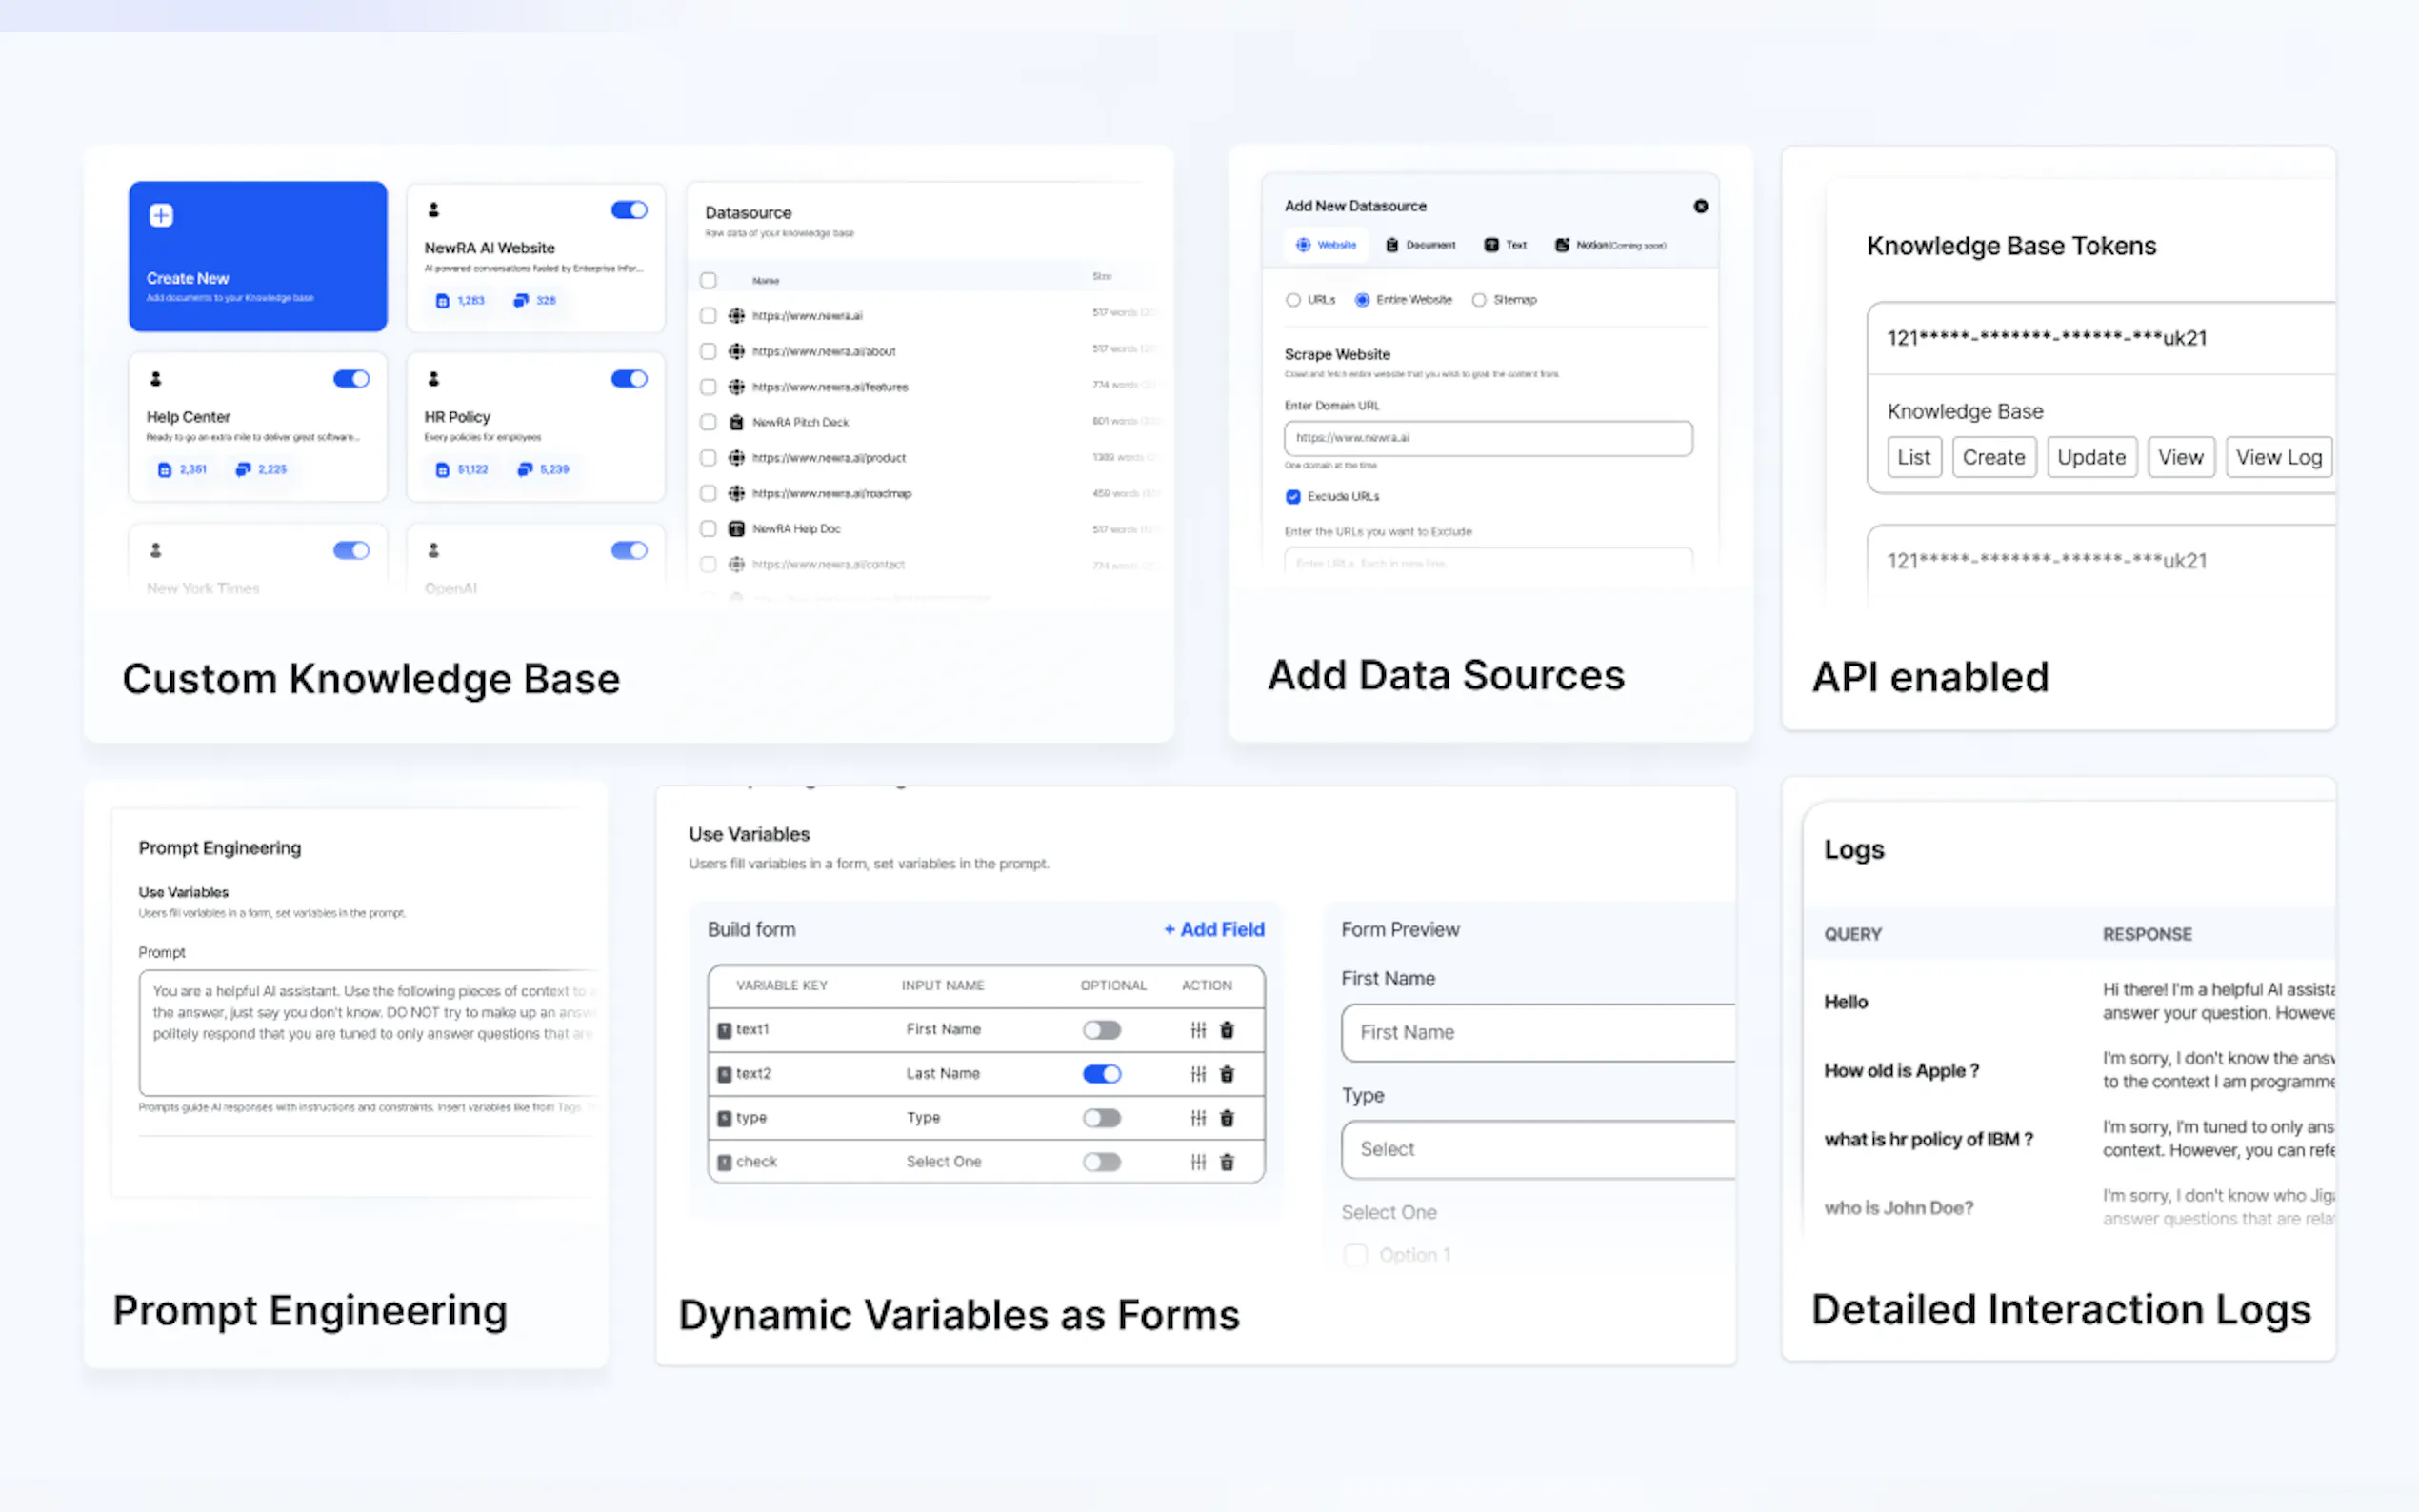Turn on optional toggle for text1
The width and height of the screenshot is (2419, 1512).
tap(1101, 1030)
